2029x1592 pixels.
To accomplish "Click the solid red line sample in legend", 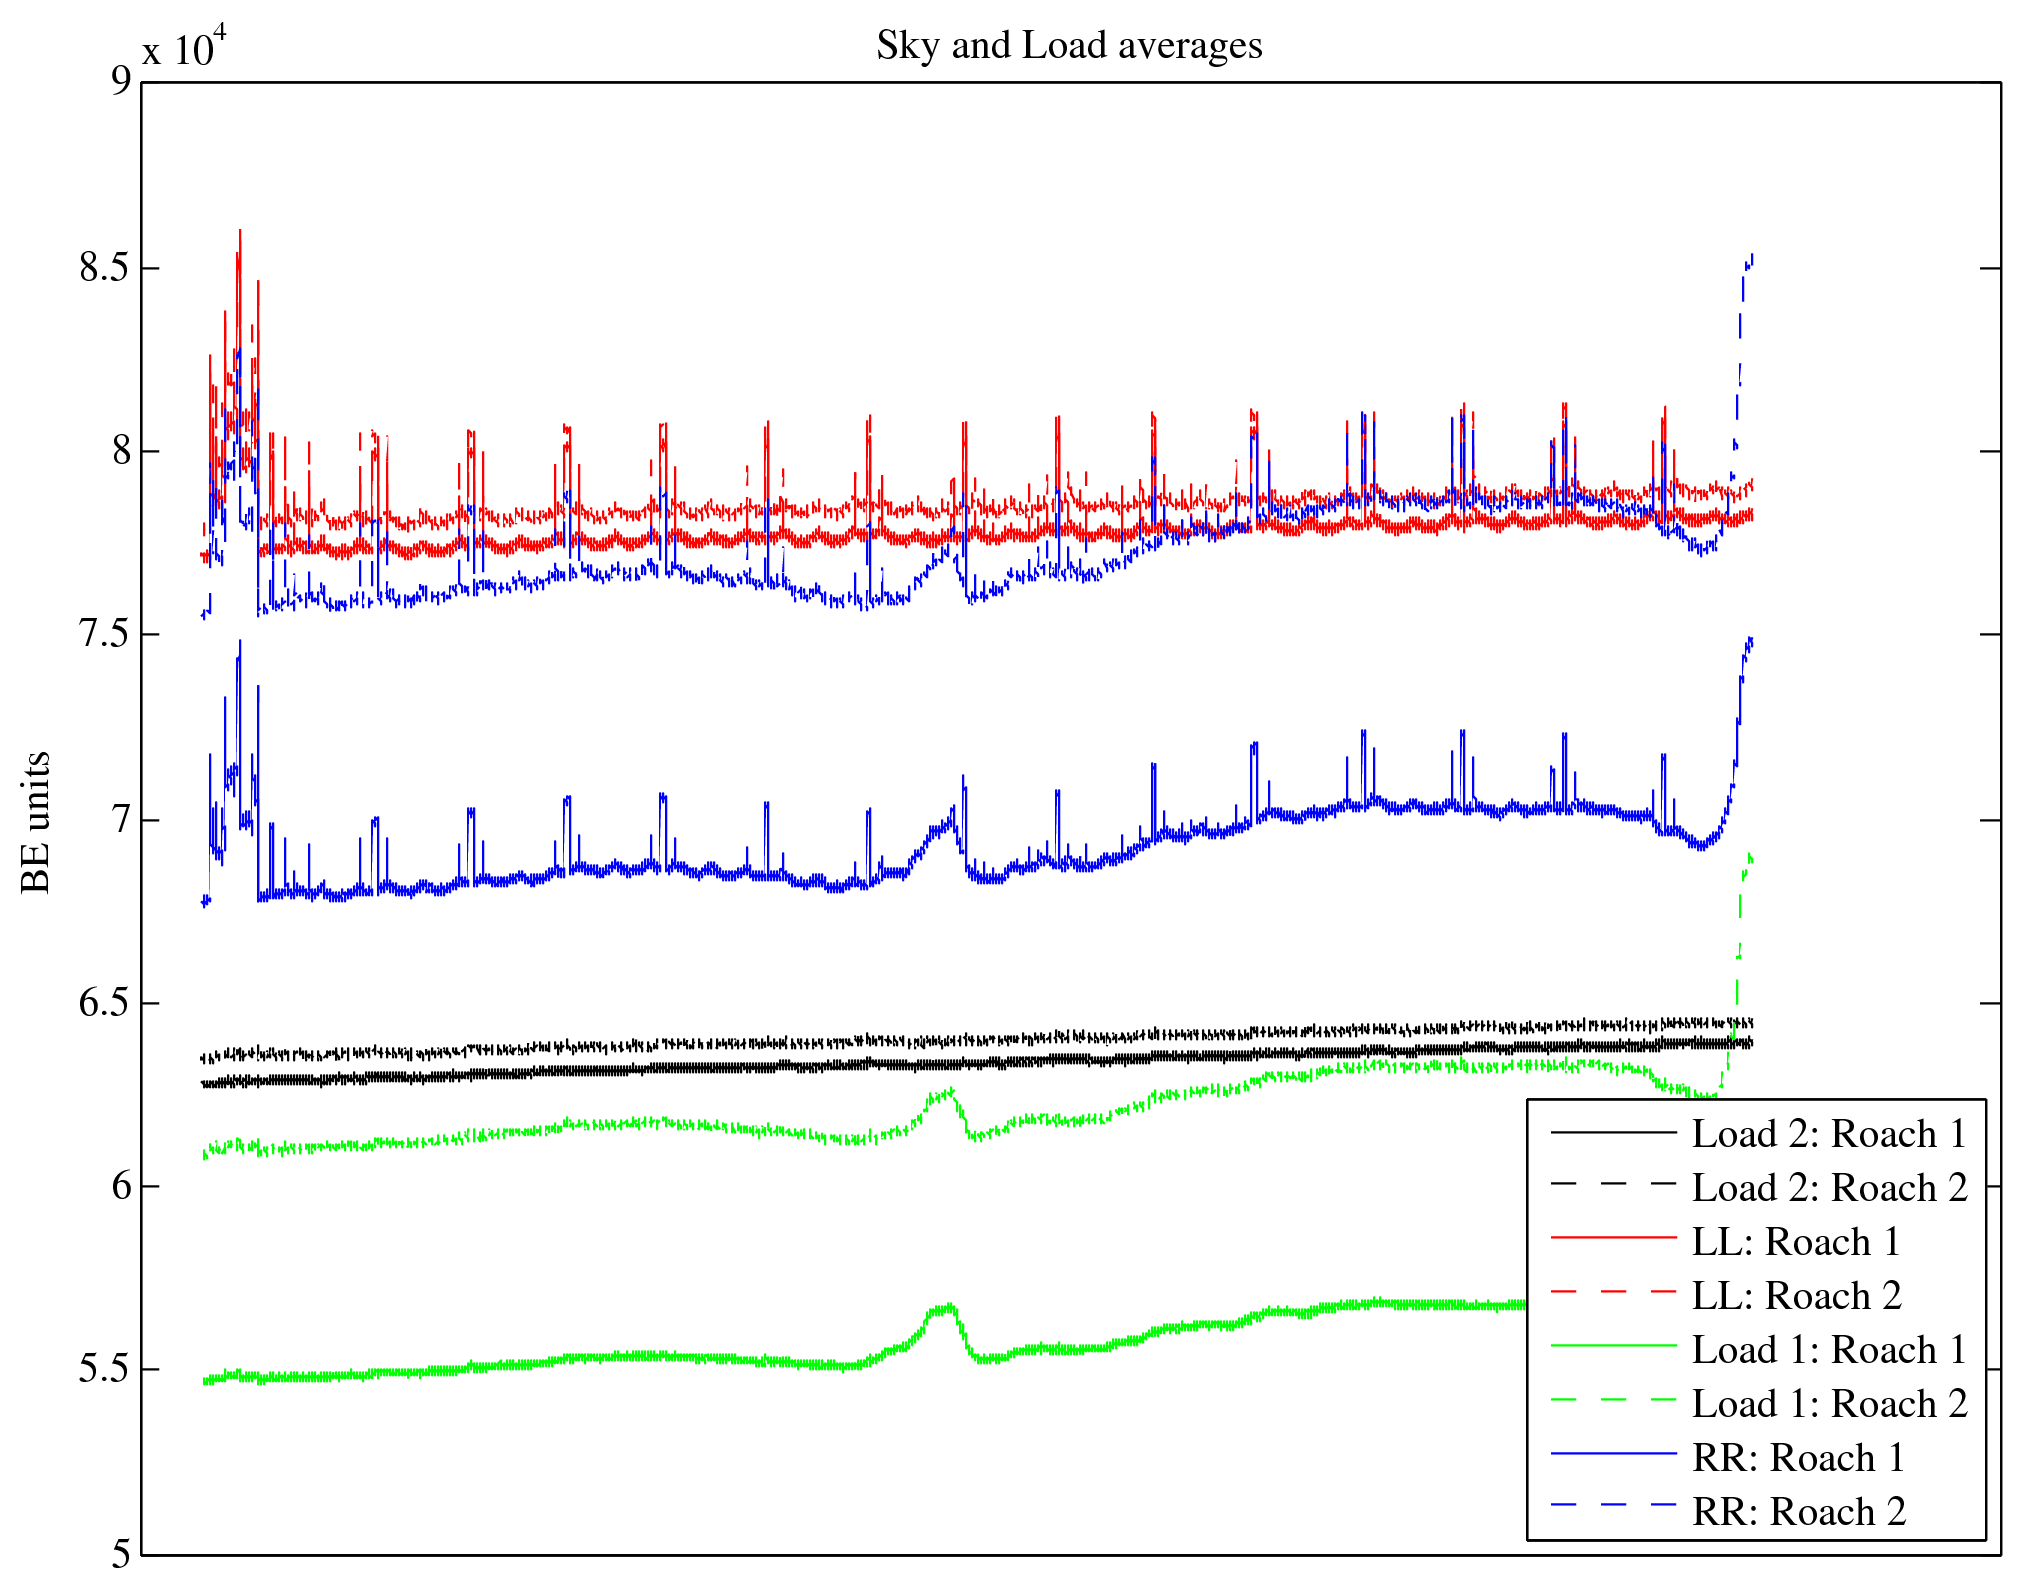I will 1613,1238.
